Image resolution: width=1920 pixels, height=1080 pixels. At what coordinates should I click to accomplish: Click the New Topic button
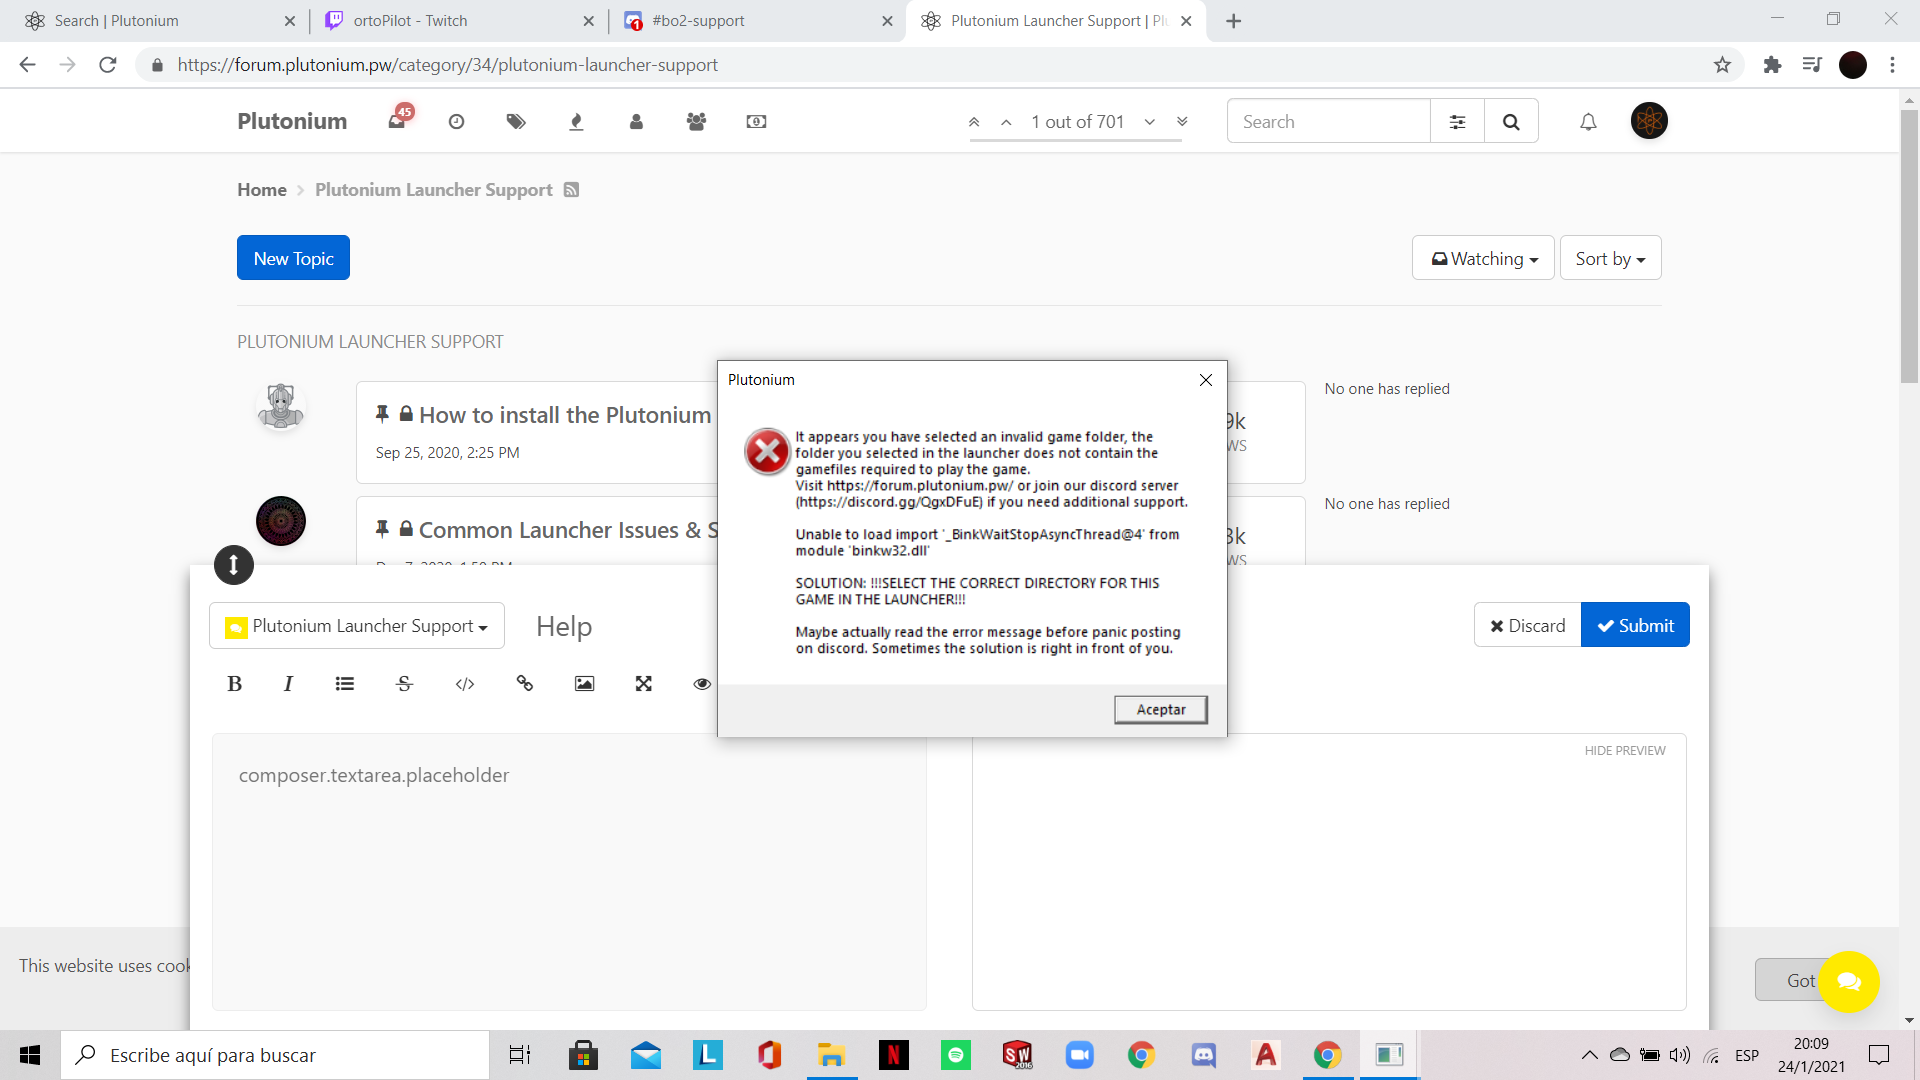click(x=293, y=258)
